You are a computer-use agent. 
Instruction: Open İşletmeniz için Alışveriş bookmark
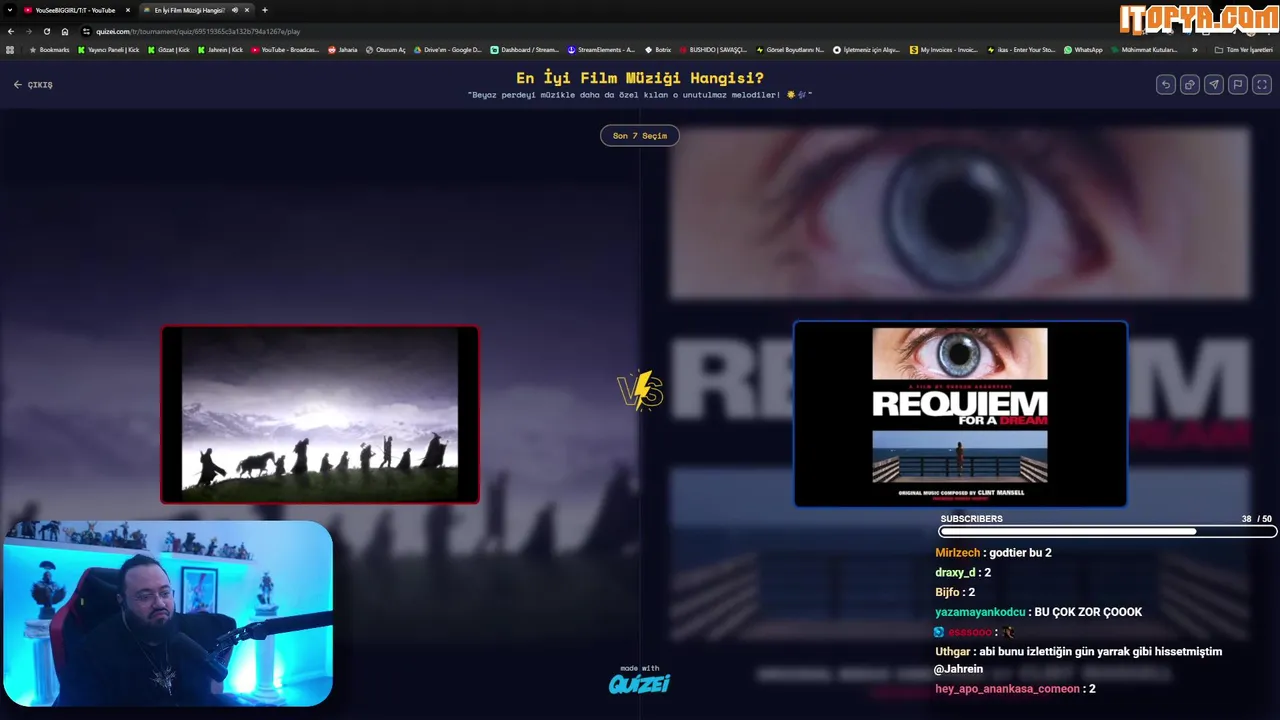[867, 49]
